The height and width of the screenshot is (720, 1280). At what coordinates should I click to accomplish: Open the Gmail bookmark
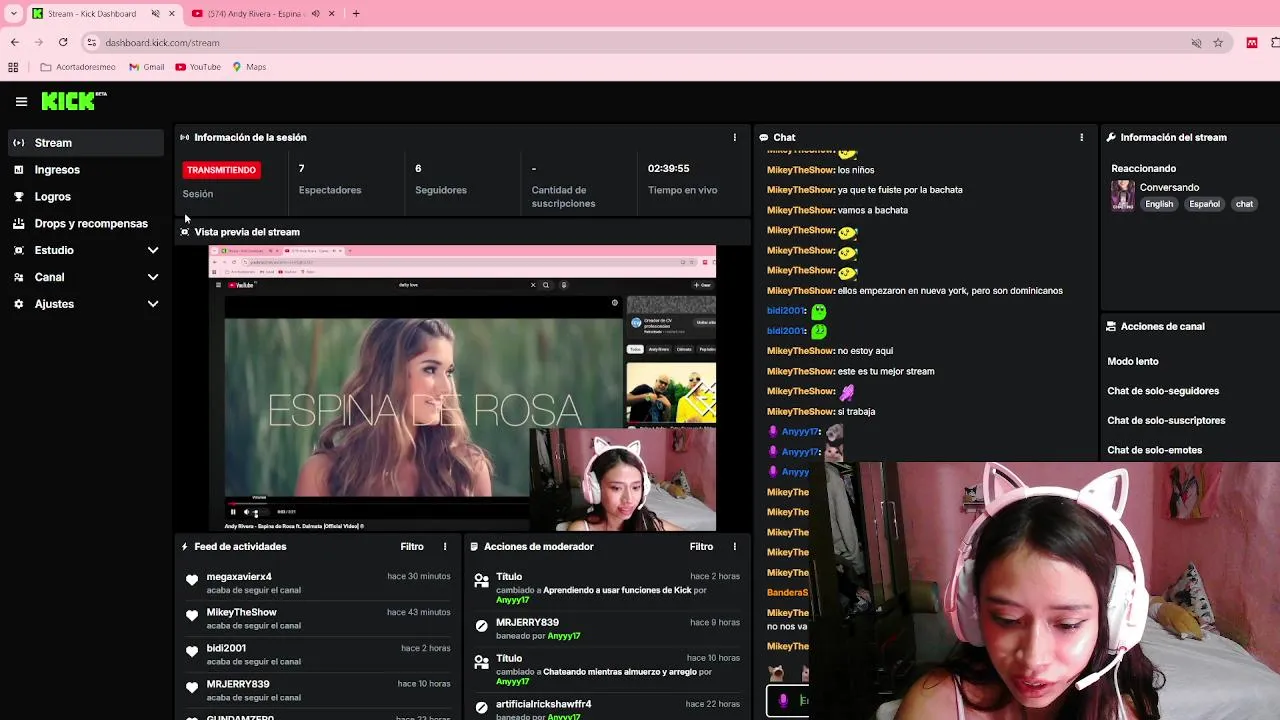[147, 67]
